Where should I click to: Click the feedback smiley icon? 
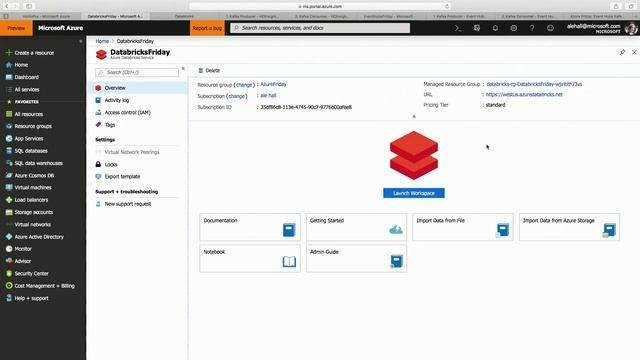[x=550, y=28]
